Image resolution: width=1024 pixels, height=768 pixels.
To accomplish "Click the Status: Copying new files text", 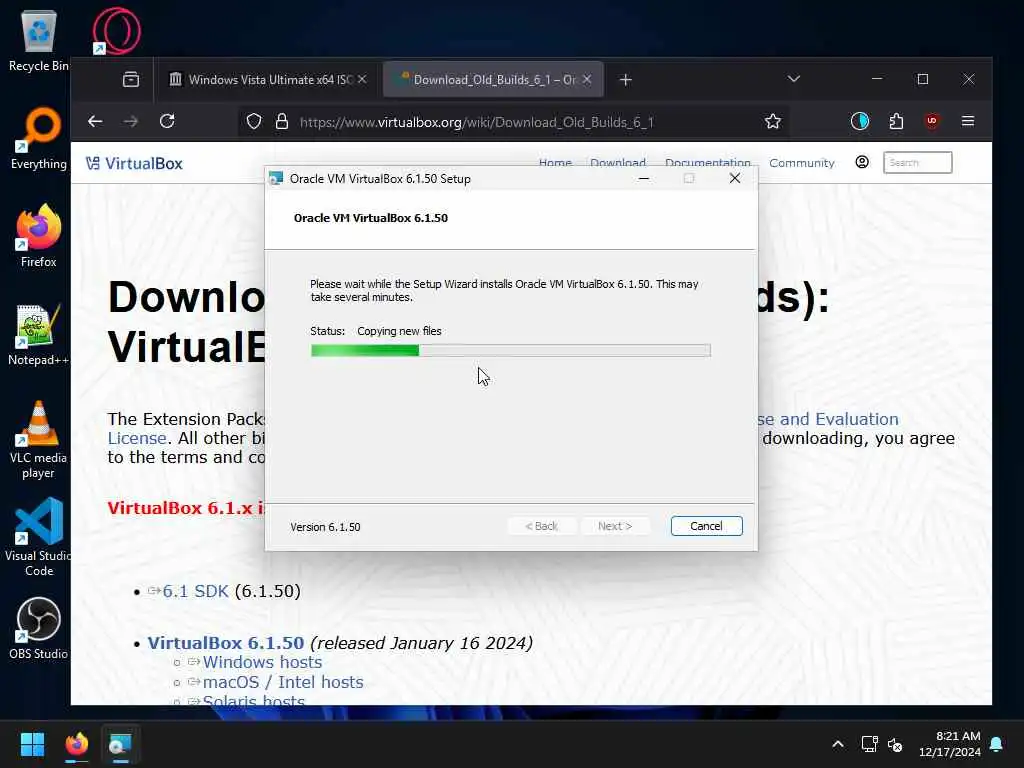I will (376, 331).
